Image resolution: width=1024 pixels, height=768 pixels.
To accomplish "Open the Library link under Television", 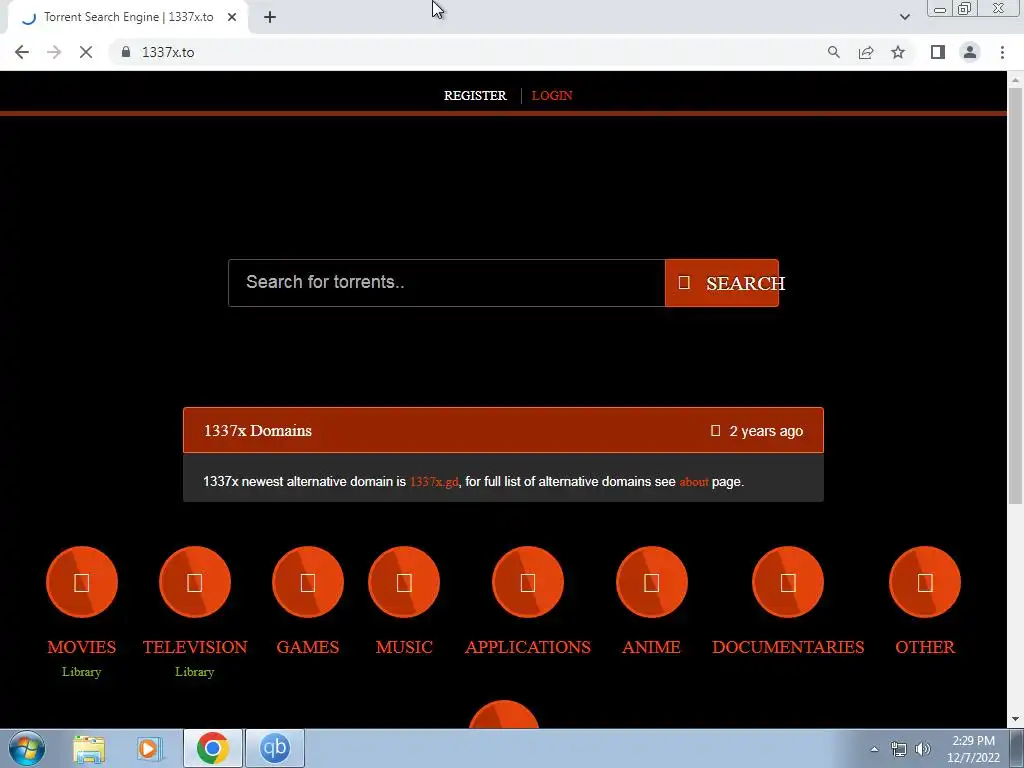I will tap(195, 672).
